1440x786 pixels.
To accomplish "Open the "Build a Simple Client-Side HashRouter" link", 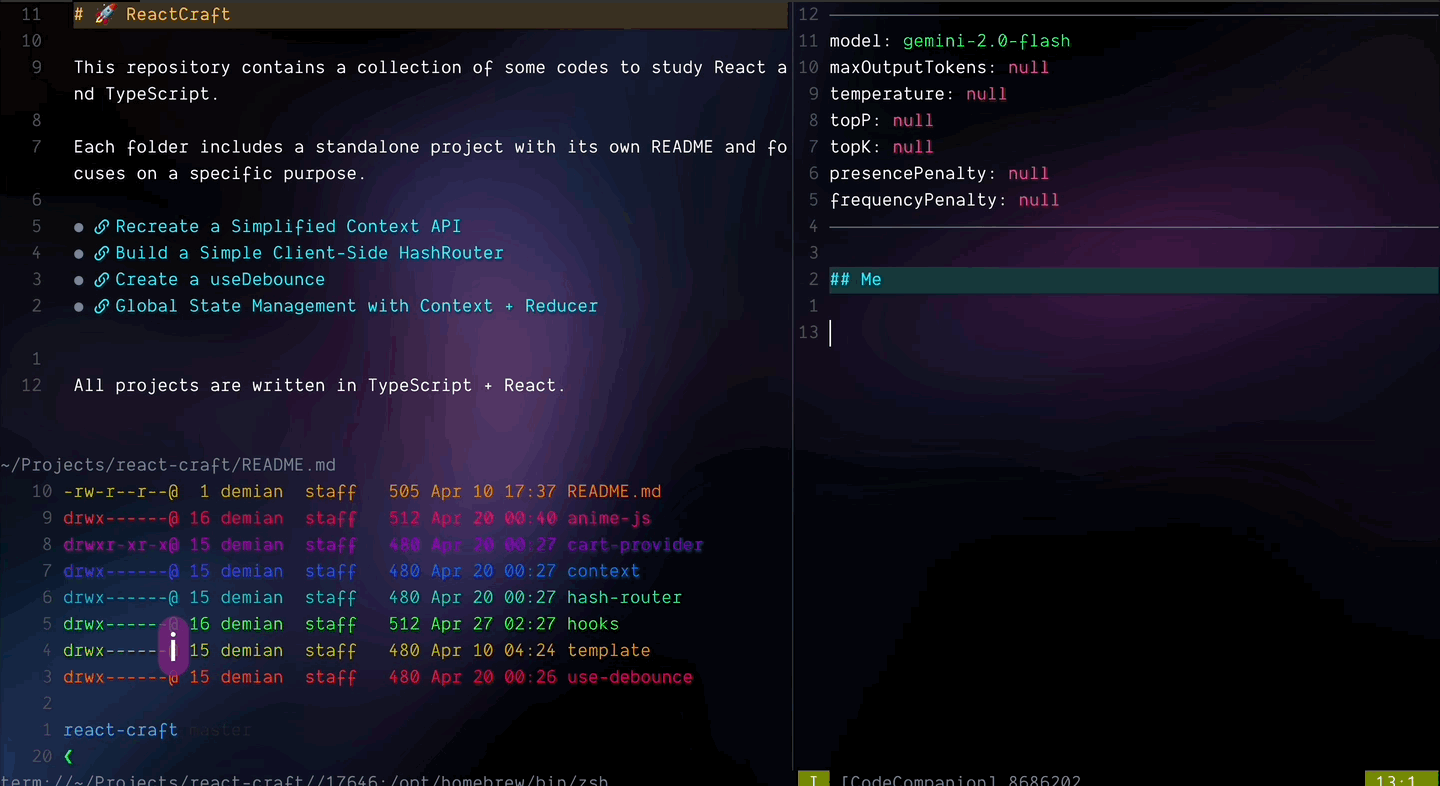I will (310, 253).
